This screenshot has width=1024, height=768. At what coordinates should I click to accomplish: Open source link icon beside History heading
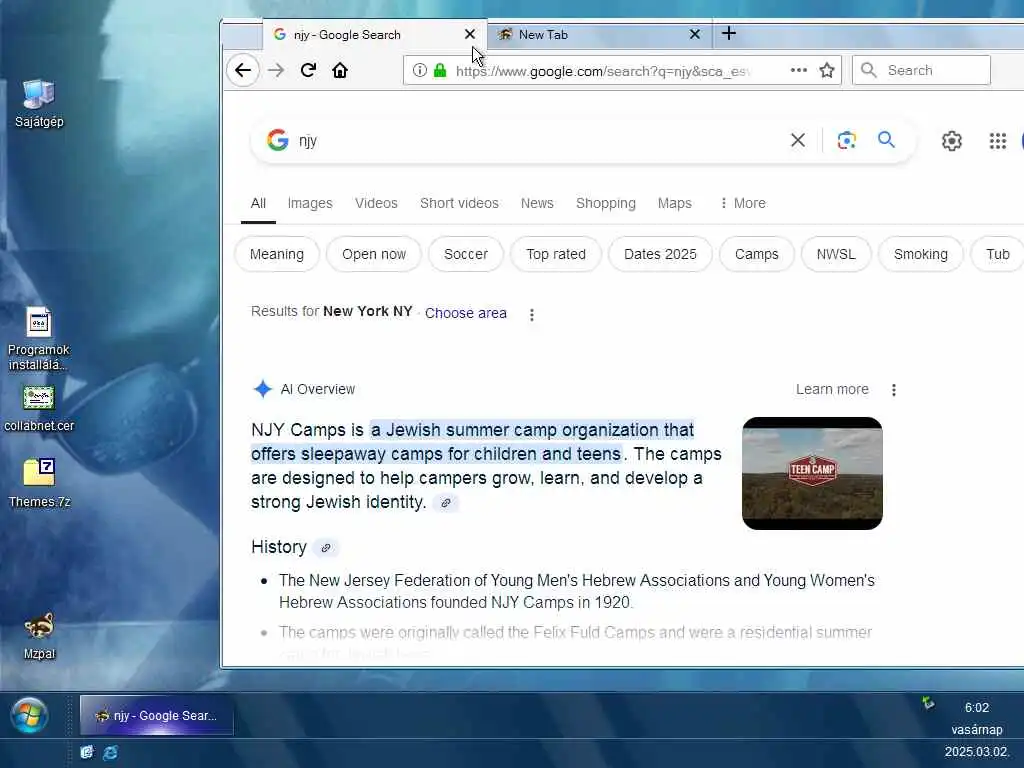325,548
